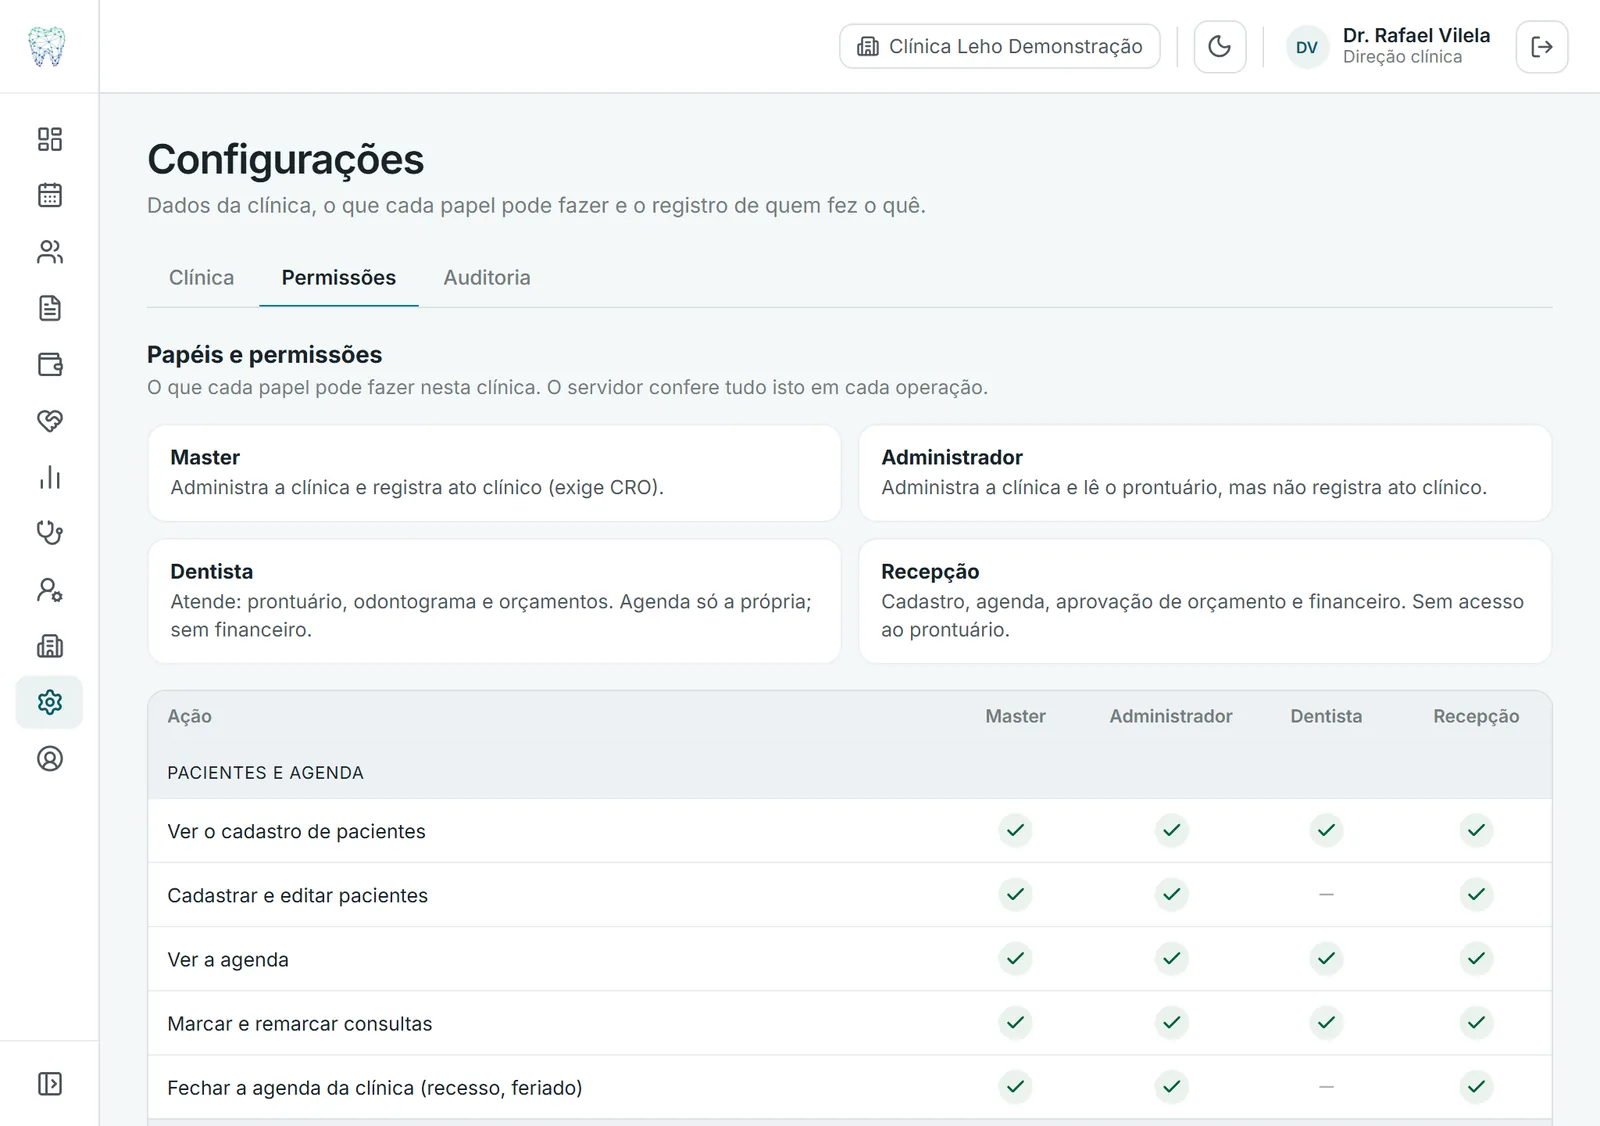Screen dimensions: 1600x1126
Task: Click the 'Marcar e remarcar consultas' row label
Action: coord(300,1023)
